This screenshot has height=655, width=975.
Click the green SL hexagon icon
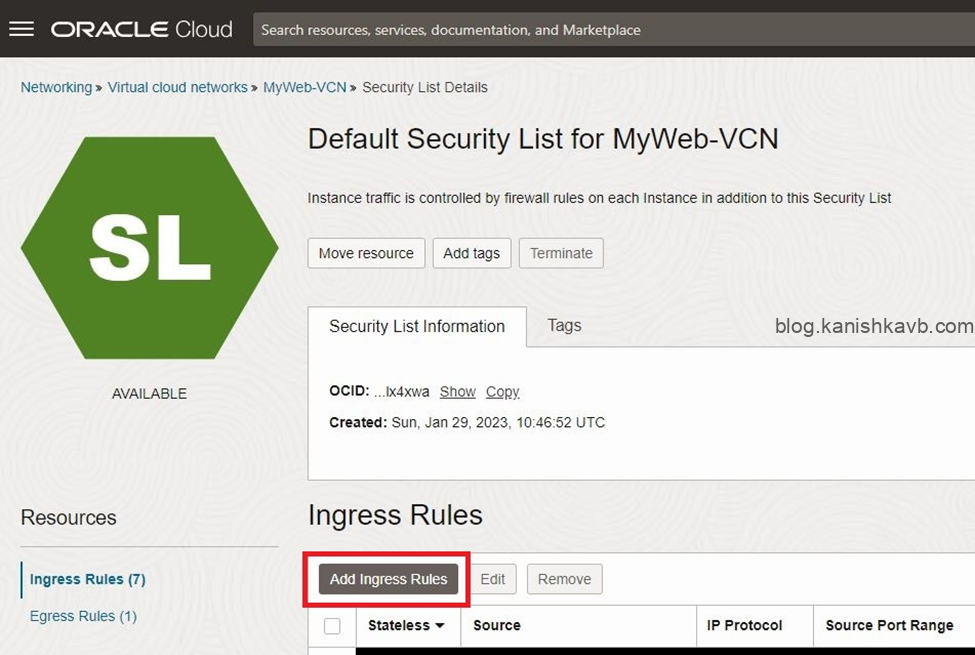149,249
